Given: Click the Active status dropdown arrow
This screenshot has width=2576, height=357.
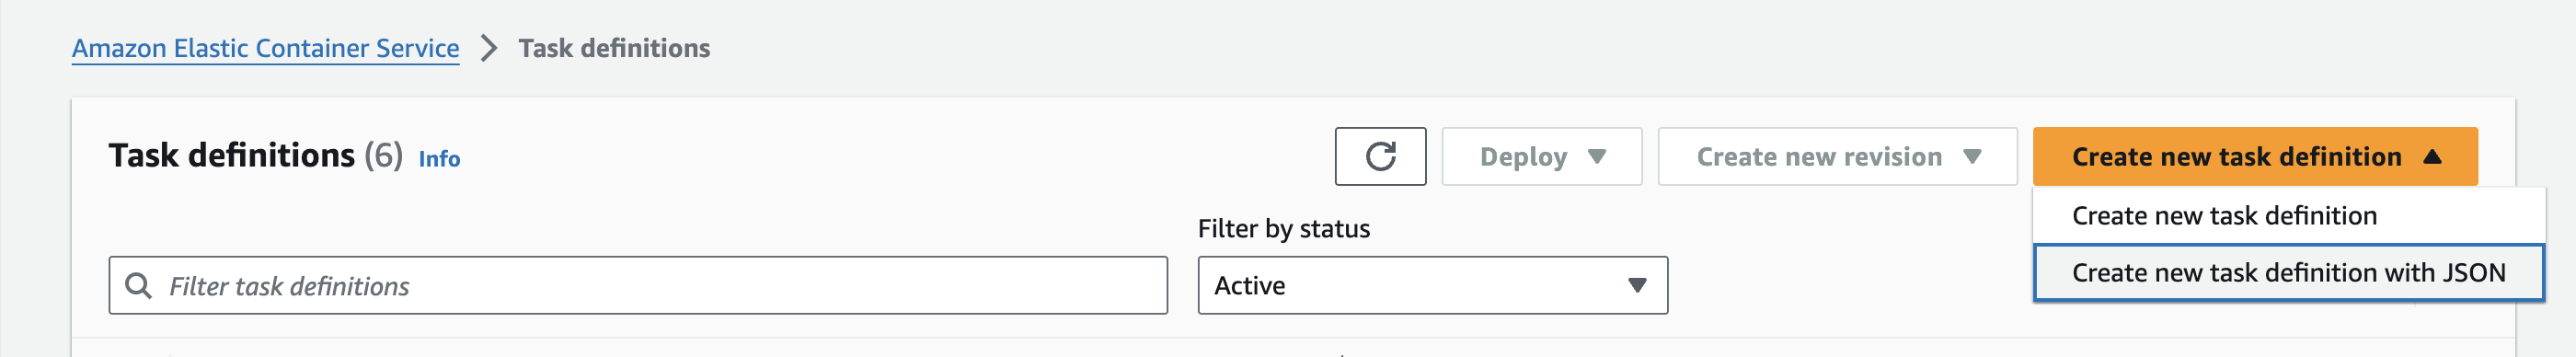Looking at the screenshot, I should pyautogui.click(x=1637, y=286).
